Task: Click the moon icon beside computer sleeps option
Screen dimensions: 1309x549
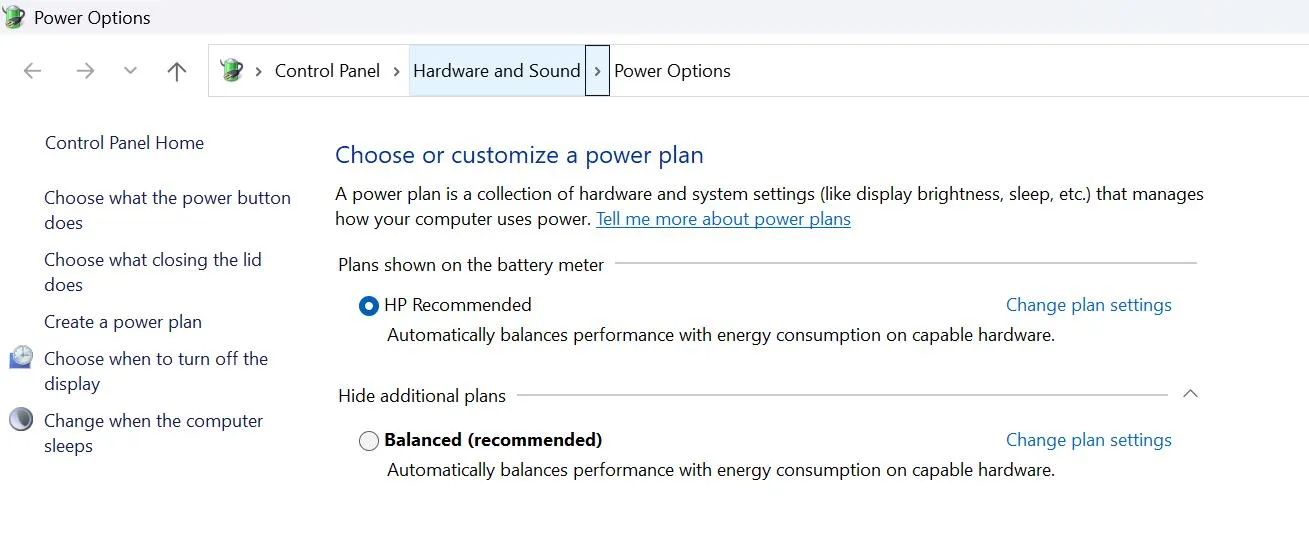Action: click(x=21, y=420)
